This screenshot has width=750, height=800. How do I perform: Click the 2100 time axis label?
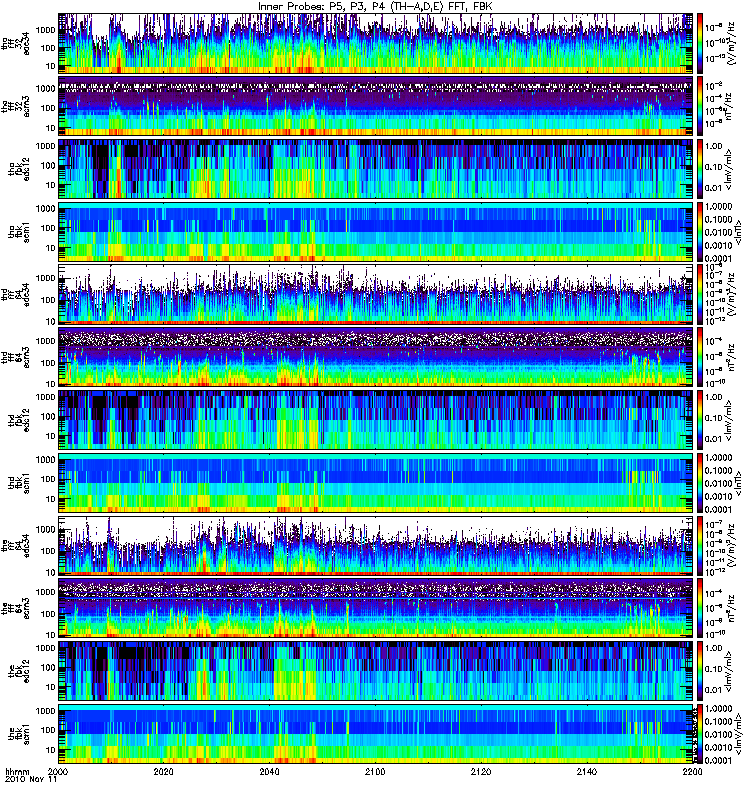(375, 772)
